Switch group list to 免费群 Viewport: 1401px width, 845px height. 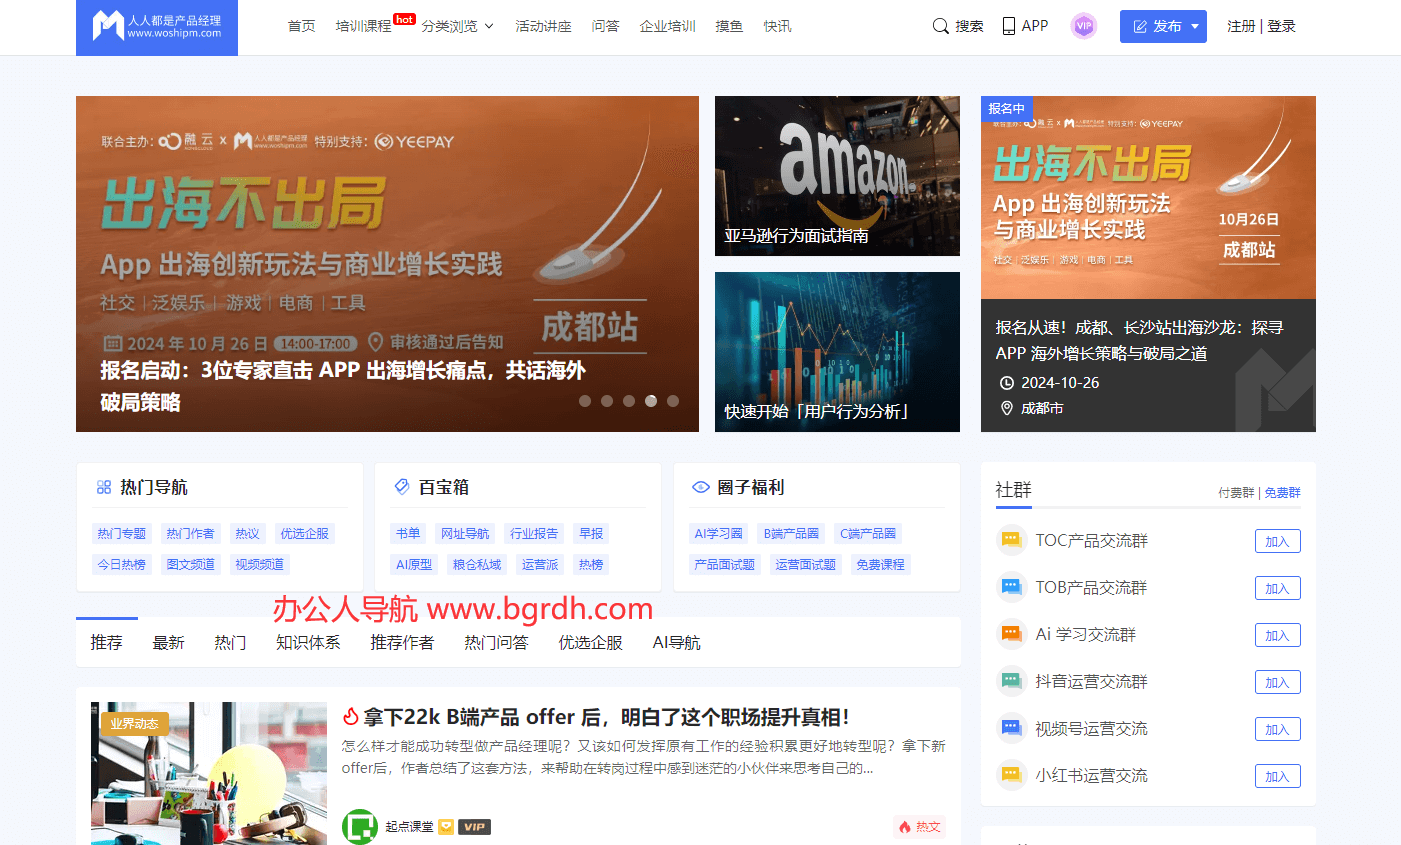1282,492
